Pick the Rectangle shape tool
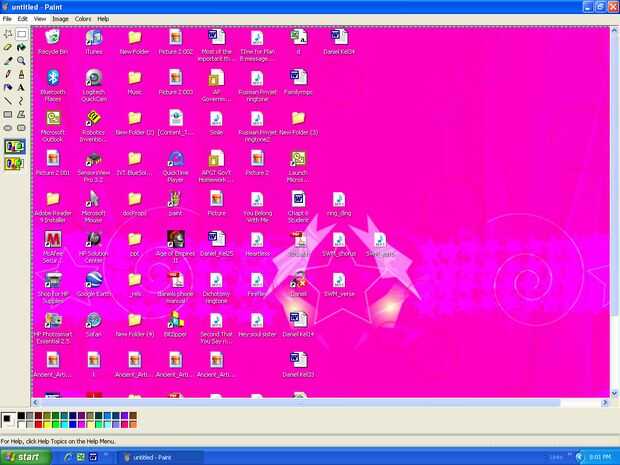This screenshot has height=465, width=620. 8,115
